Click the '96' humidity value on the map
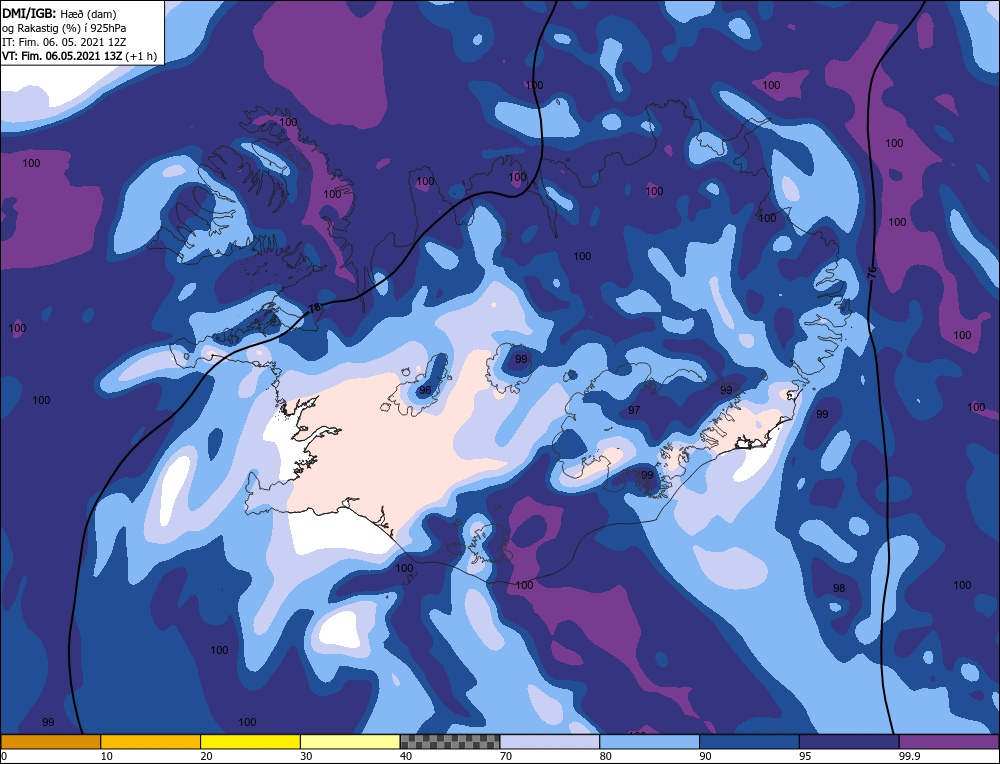 tap(425, 390)
